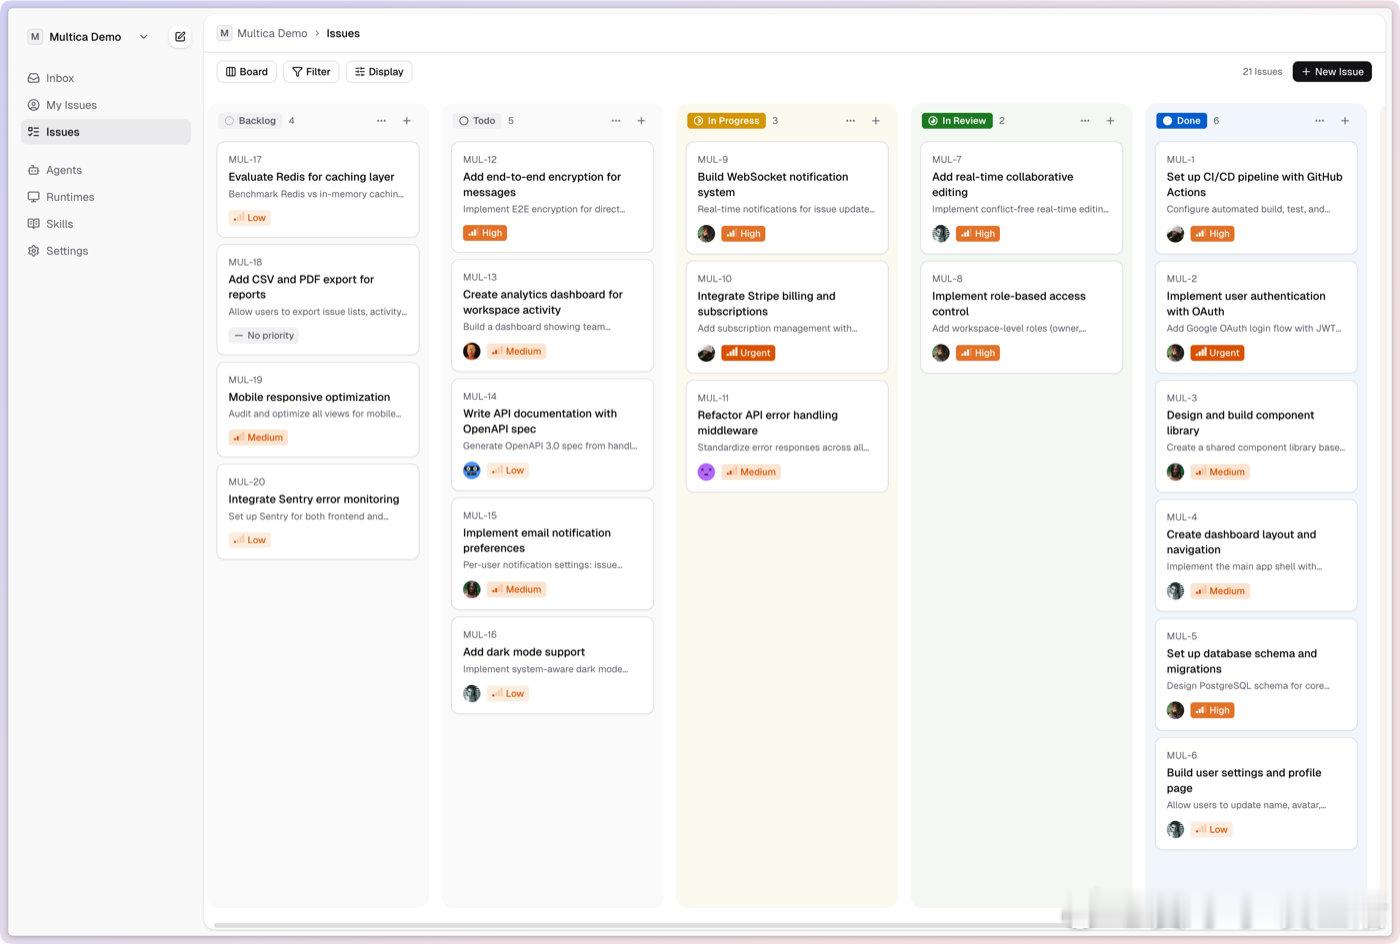
Task: Click the In Progress status badge
Action: (726, 121)
